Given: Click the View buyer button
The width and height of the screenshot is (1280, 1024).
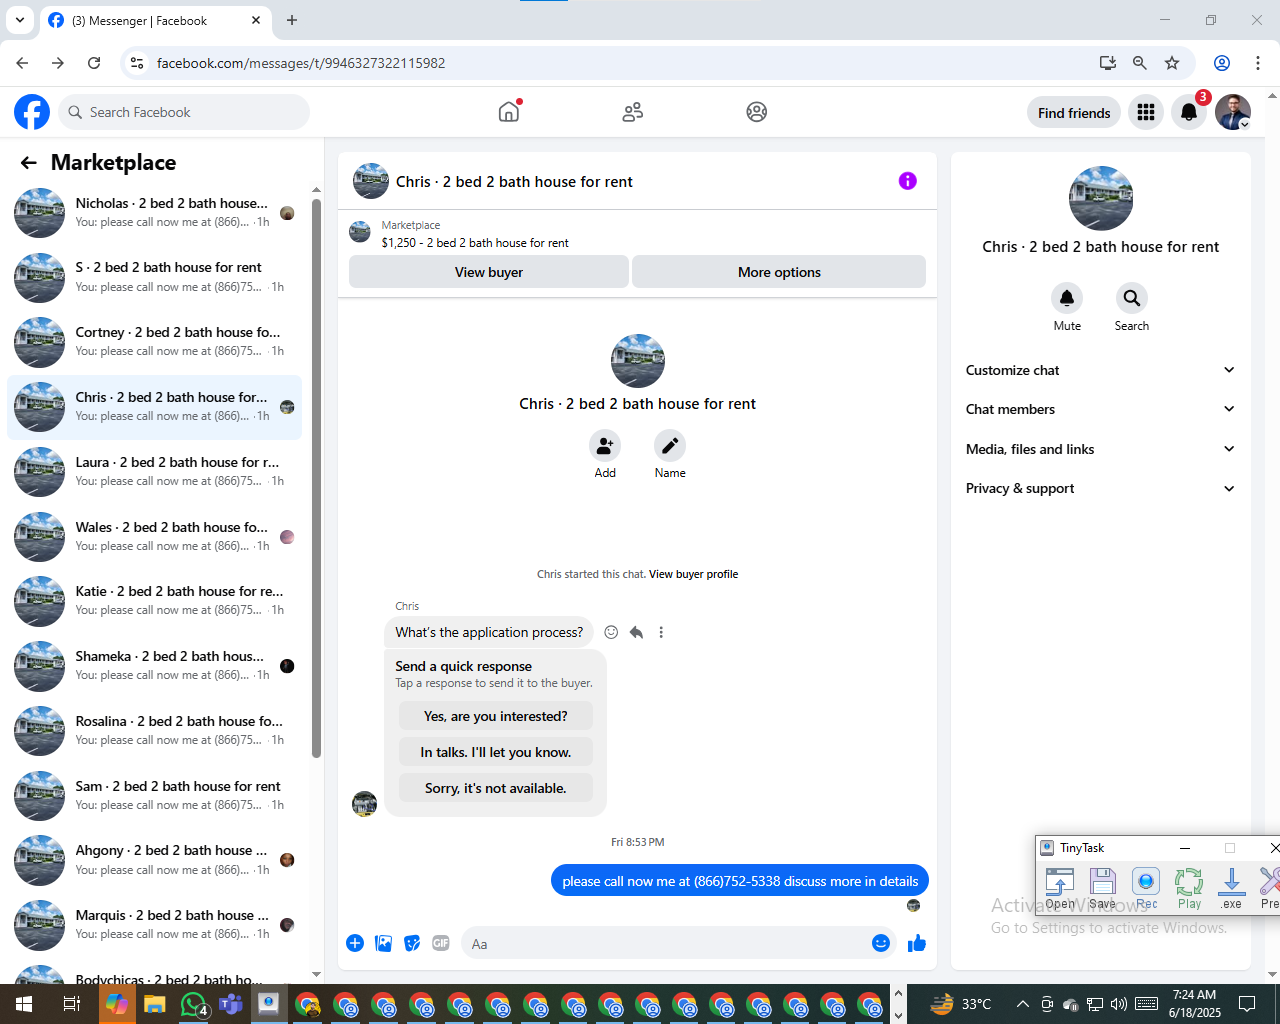Looking at the screenshot, I should 489,272.
